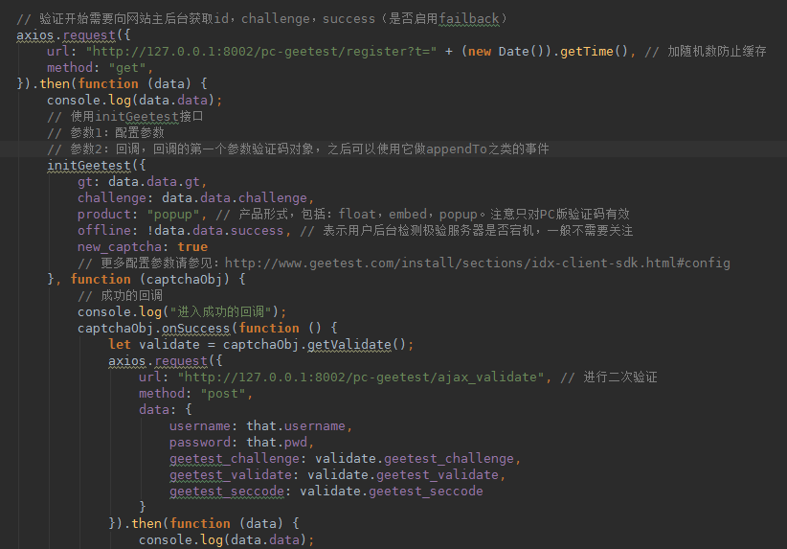Click new_captcha property name

119,247
